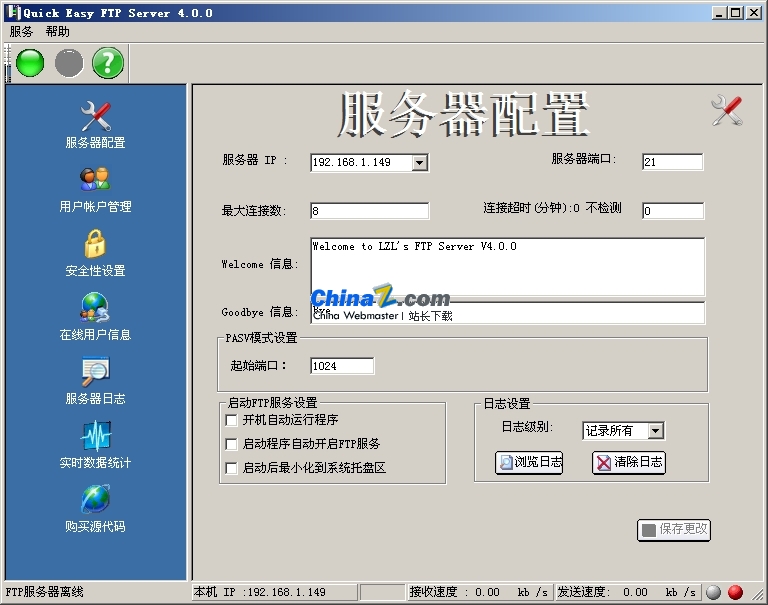The width and height of the screenshot is (768, 605).
Task: Open 购买源代码 globe icon
Action: tap(96, 499)
